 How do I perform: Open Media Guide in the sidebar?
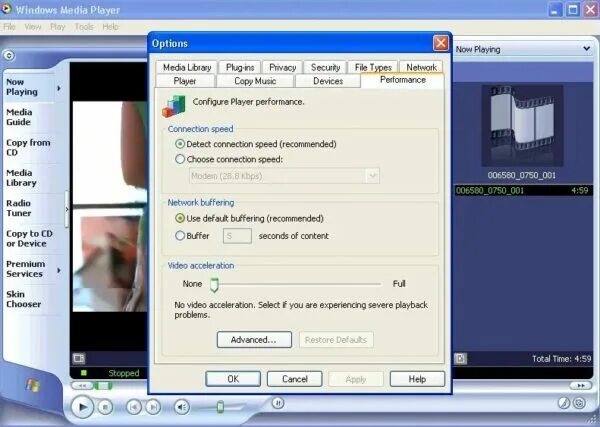coord(19,117)
